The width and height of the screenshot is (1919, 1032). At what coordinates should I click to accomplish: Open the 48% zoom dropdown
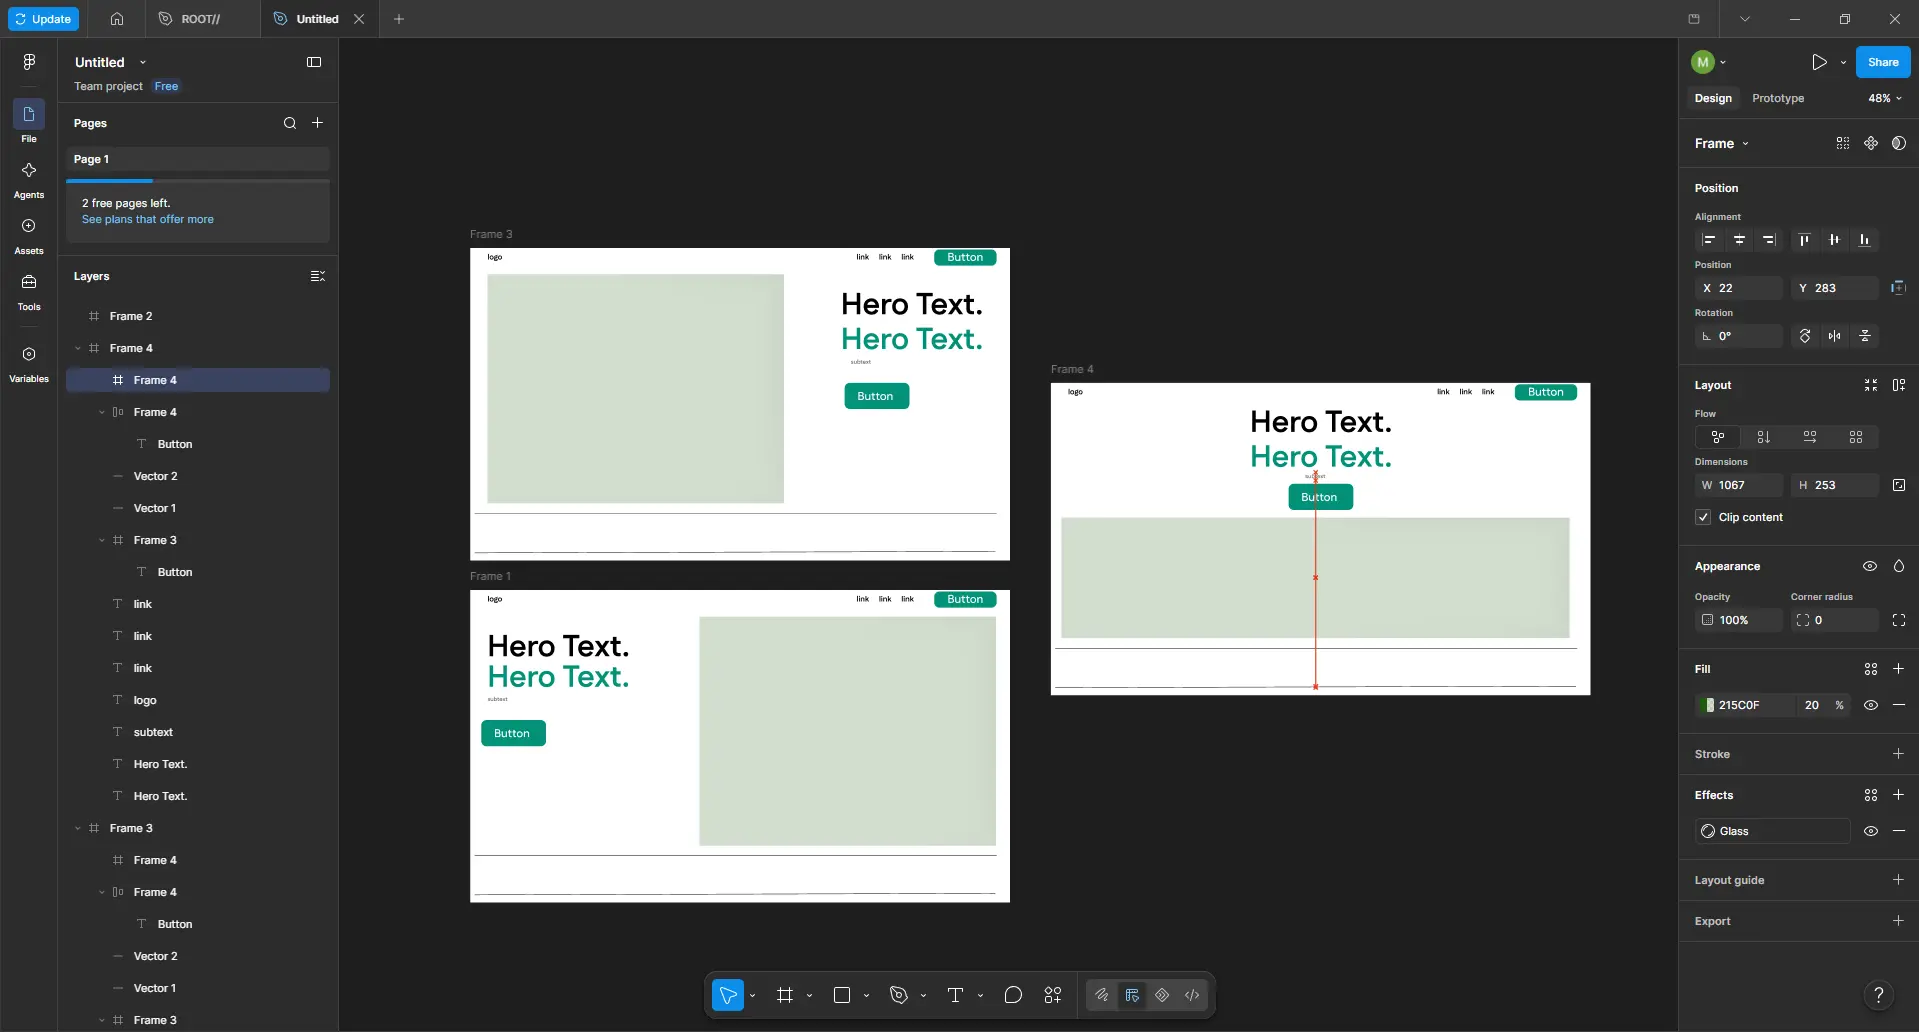tap(1885, 98)
